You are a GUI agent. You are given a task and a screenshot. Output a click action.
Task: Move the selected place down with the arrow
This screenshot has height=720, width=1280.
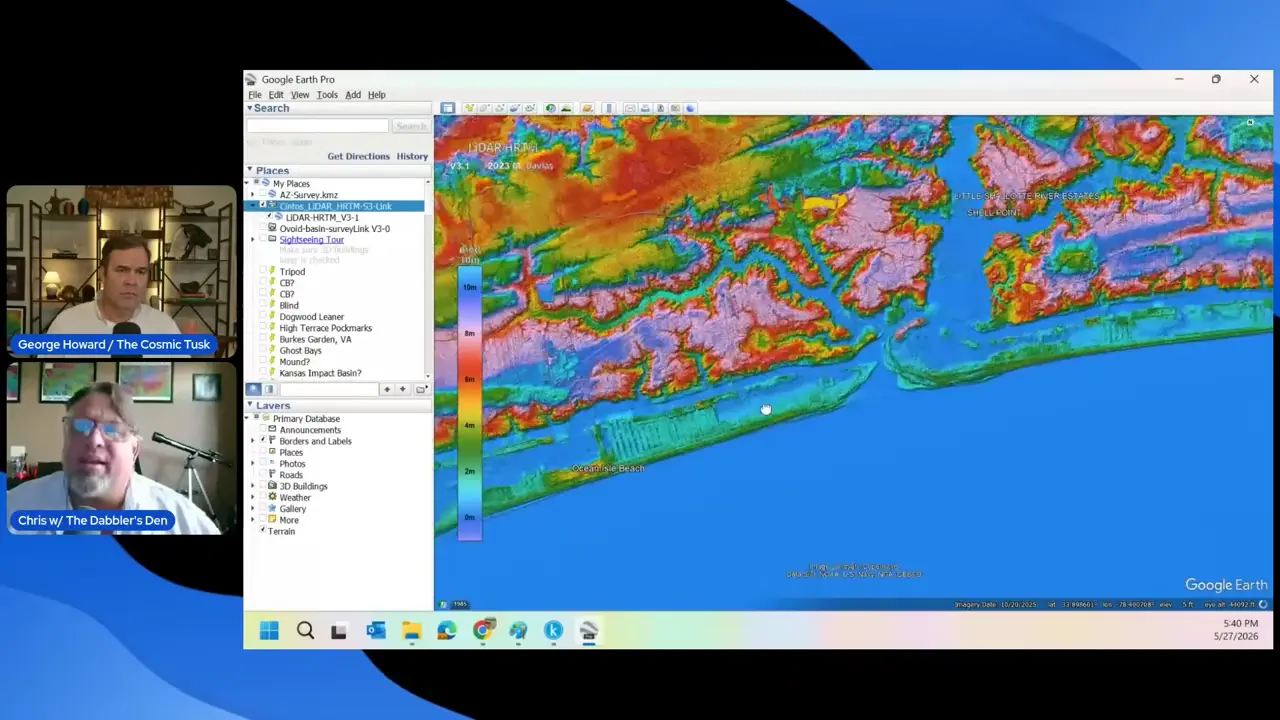[403, 389]
